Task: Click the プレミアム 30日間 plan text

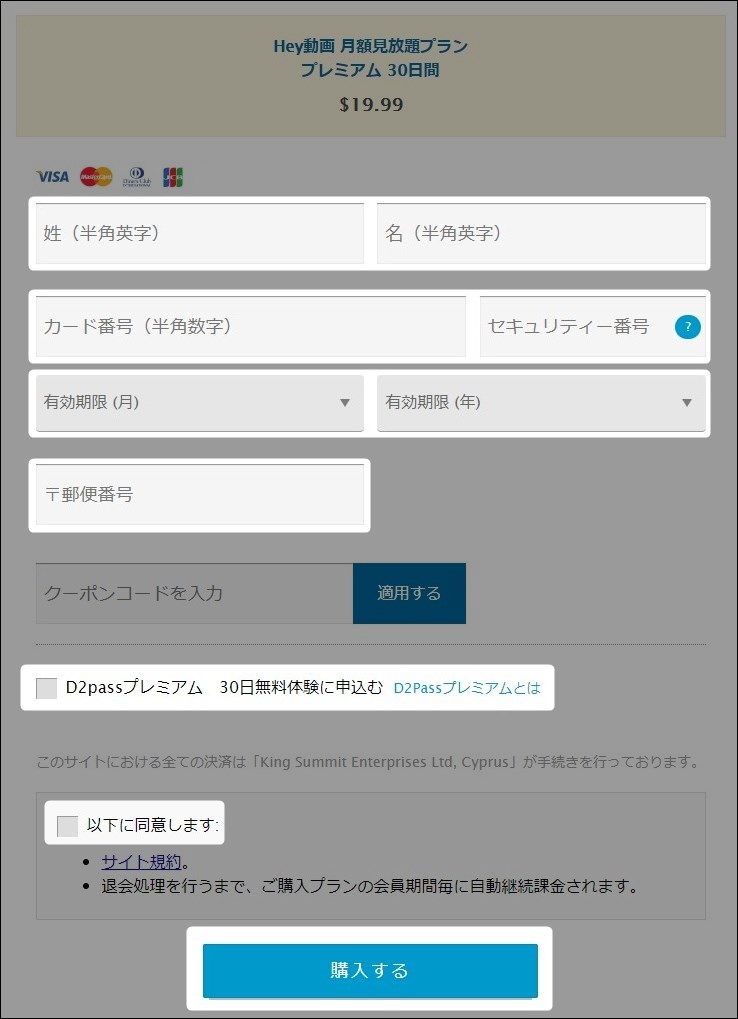Action: 370,70
